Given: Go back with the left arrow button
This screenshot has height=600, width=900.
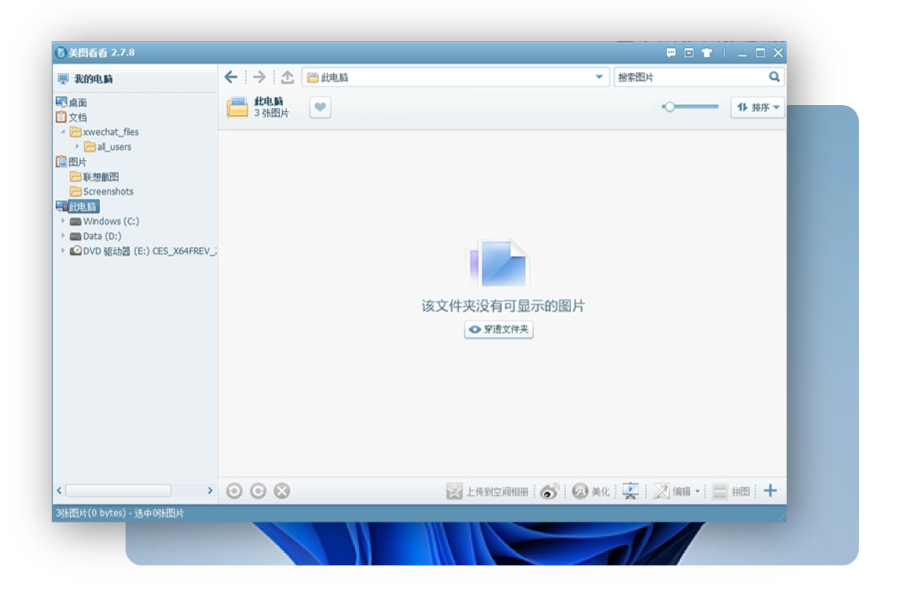Looking at the screenshot, I should pos(231,77).
